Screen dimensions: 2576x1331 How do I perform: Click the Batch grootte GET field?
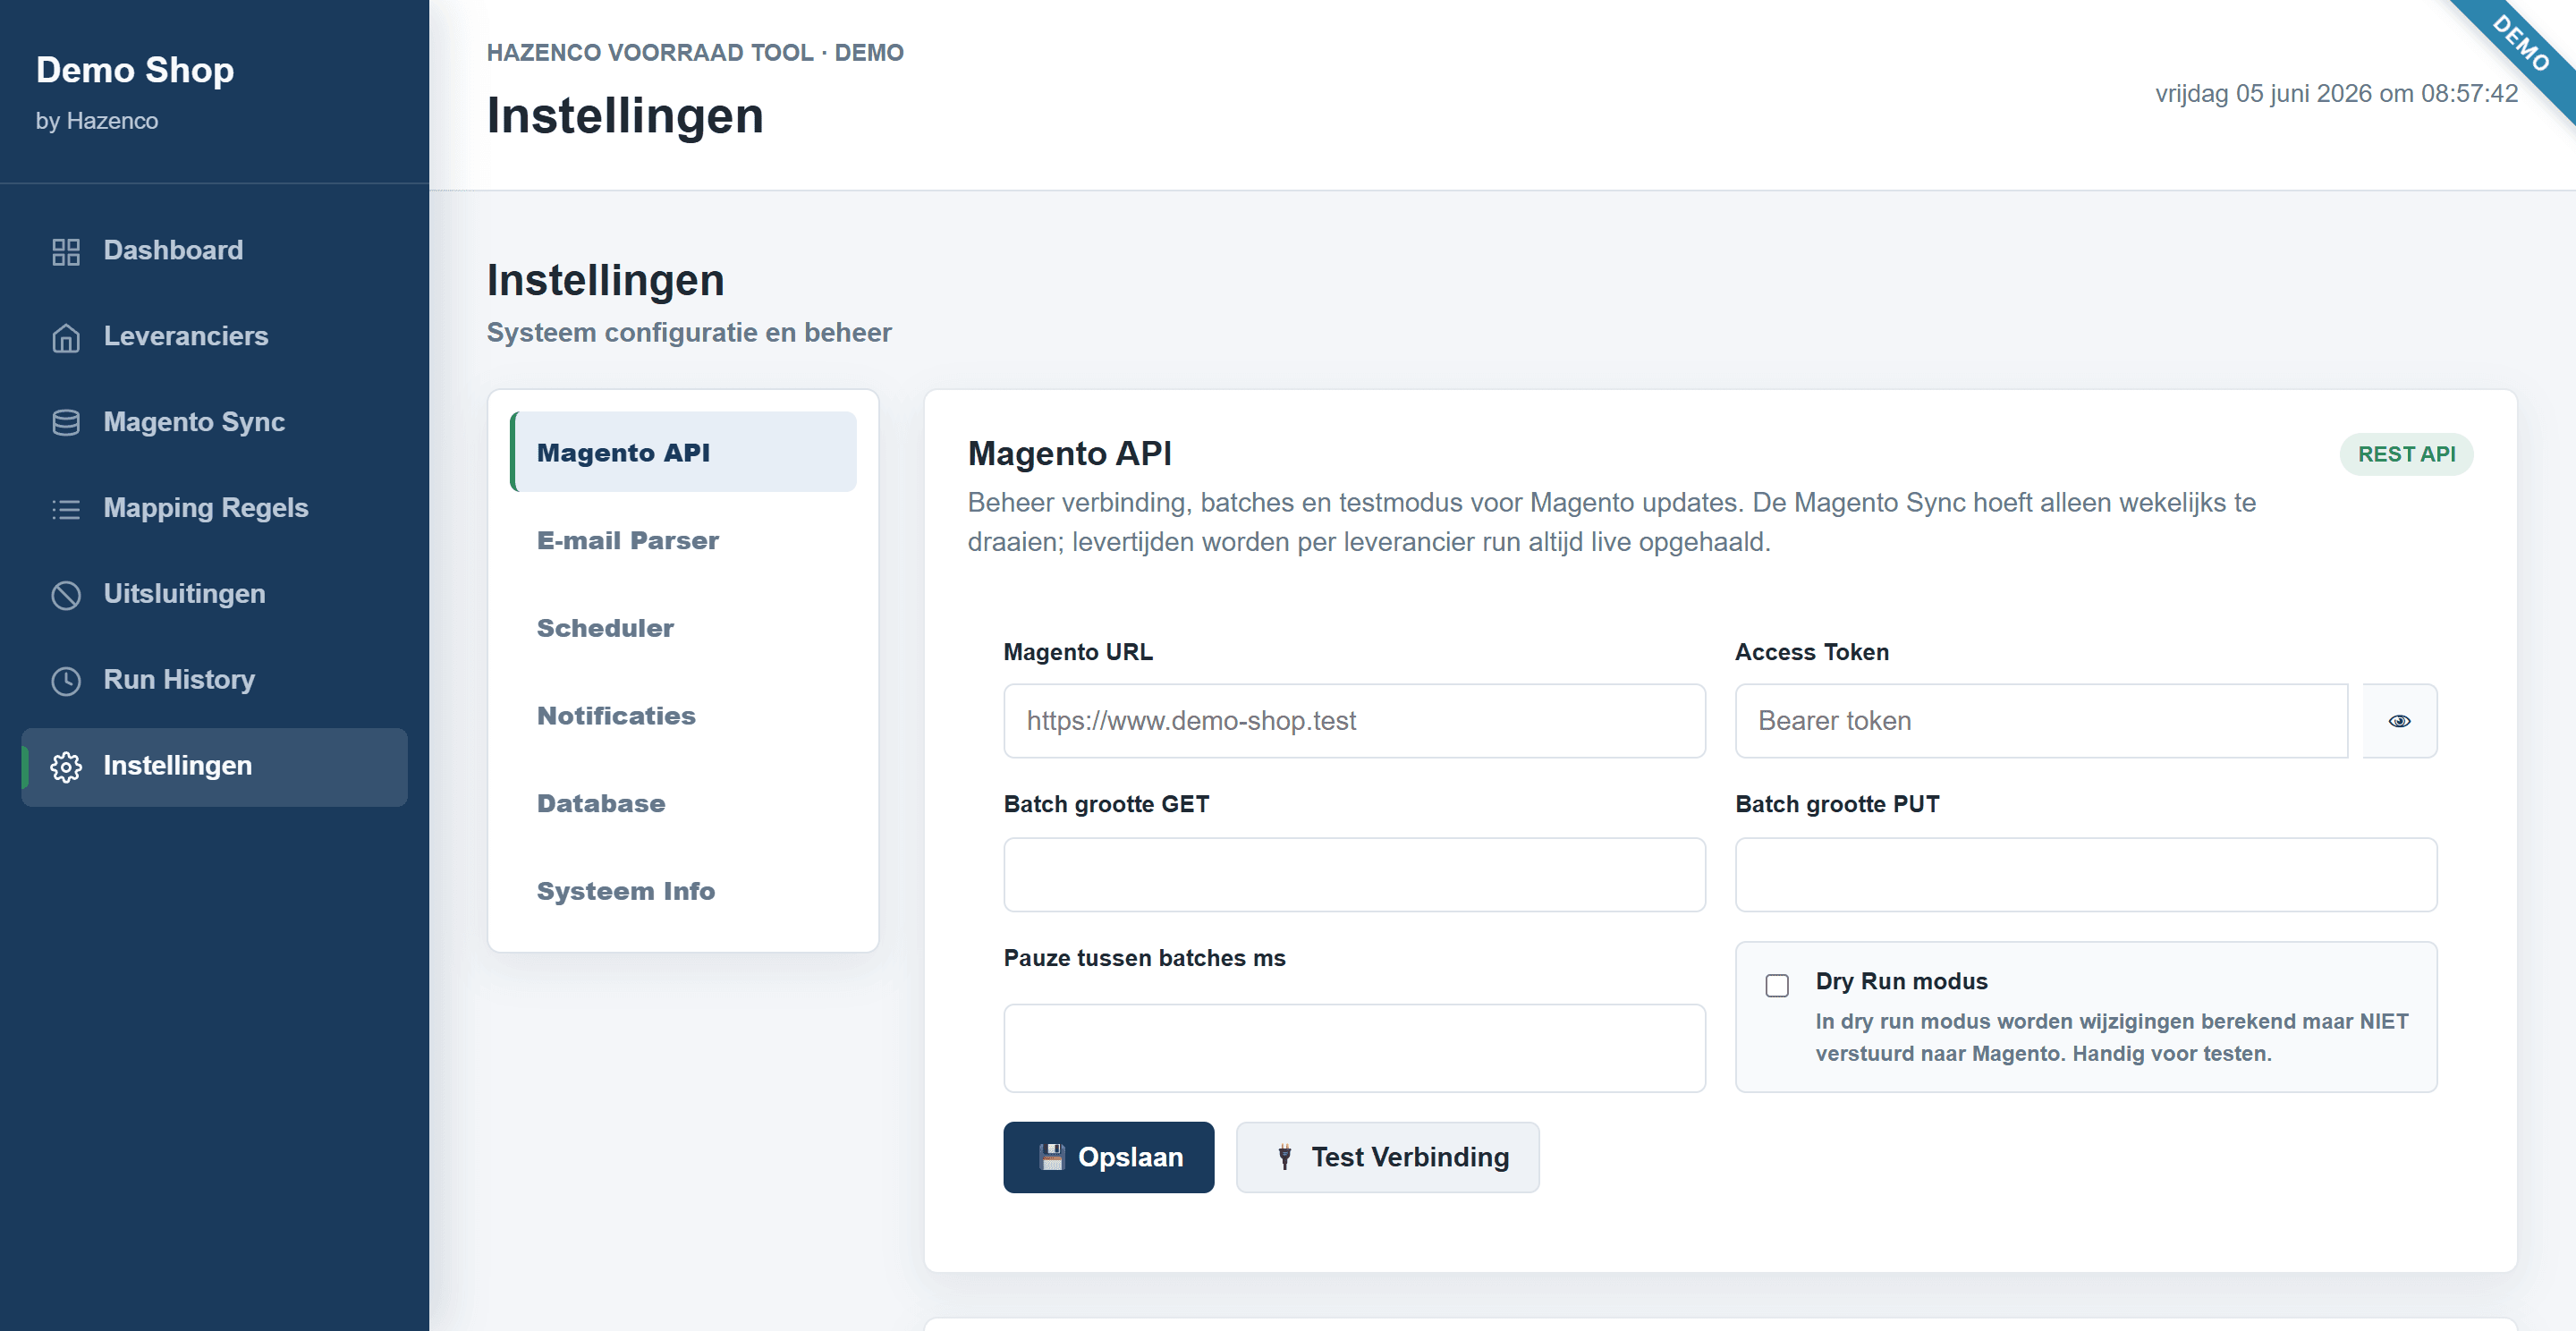[x=1354, y=875]
